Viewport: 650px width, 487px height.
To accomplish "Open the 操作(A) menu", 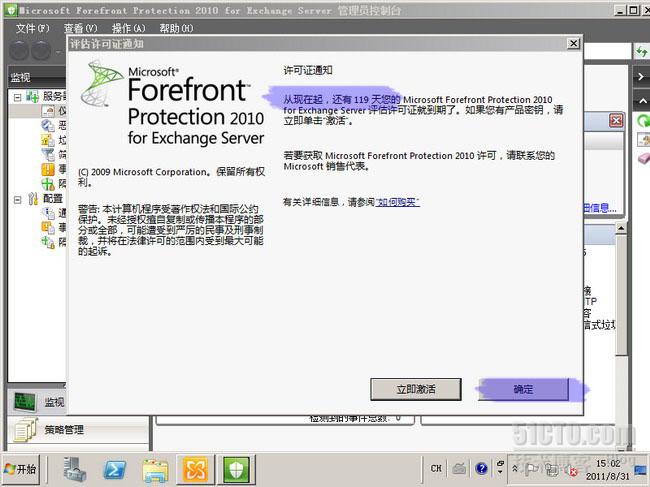I will (x=129, y=28).
